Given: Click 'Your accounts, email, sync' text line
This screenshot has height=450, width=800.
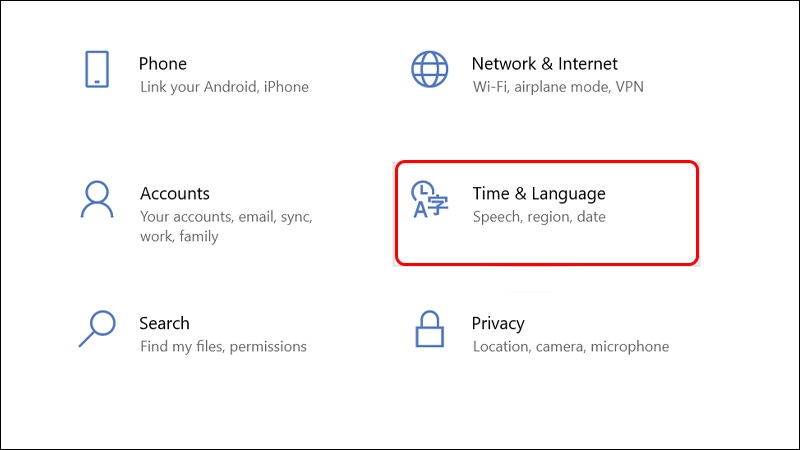Looking at the screenshot, I should tap(226, 217).
